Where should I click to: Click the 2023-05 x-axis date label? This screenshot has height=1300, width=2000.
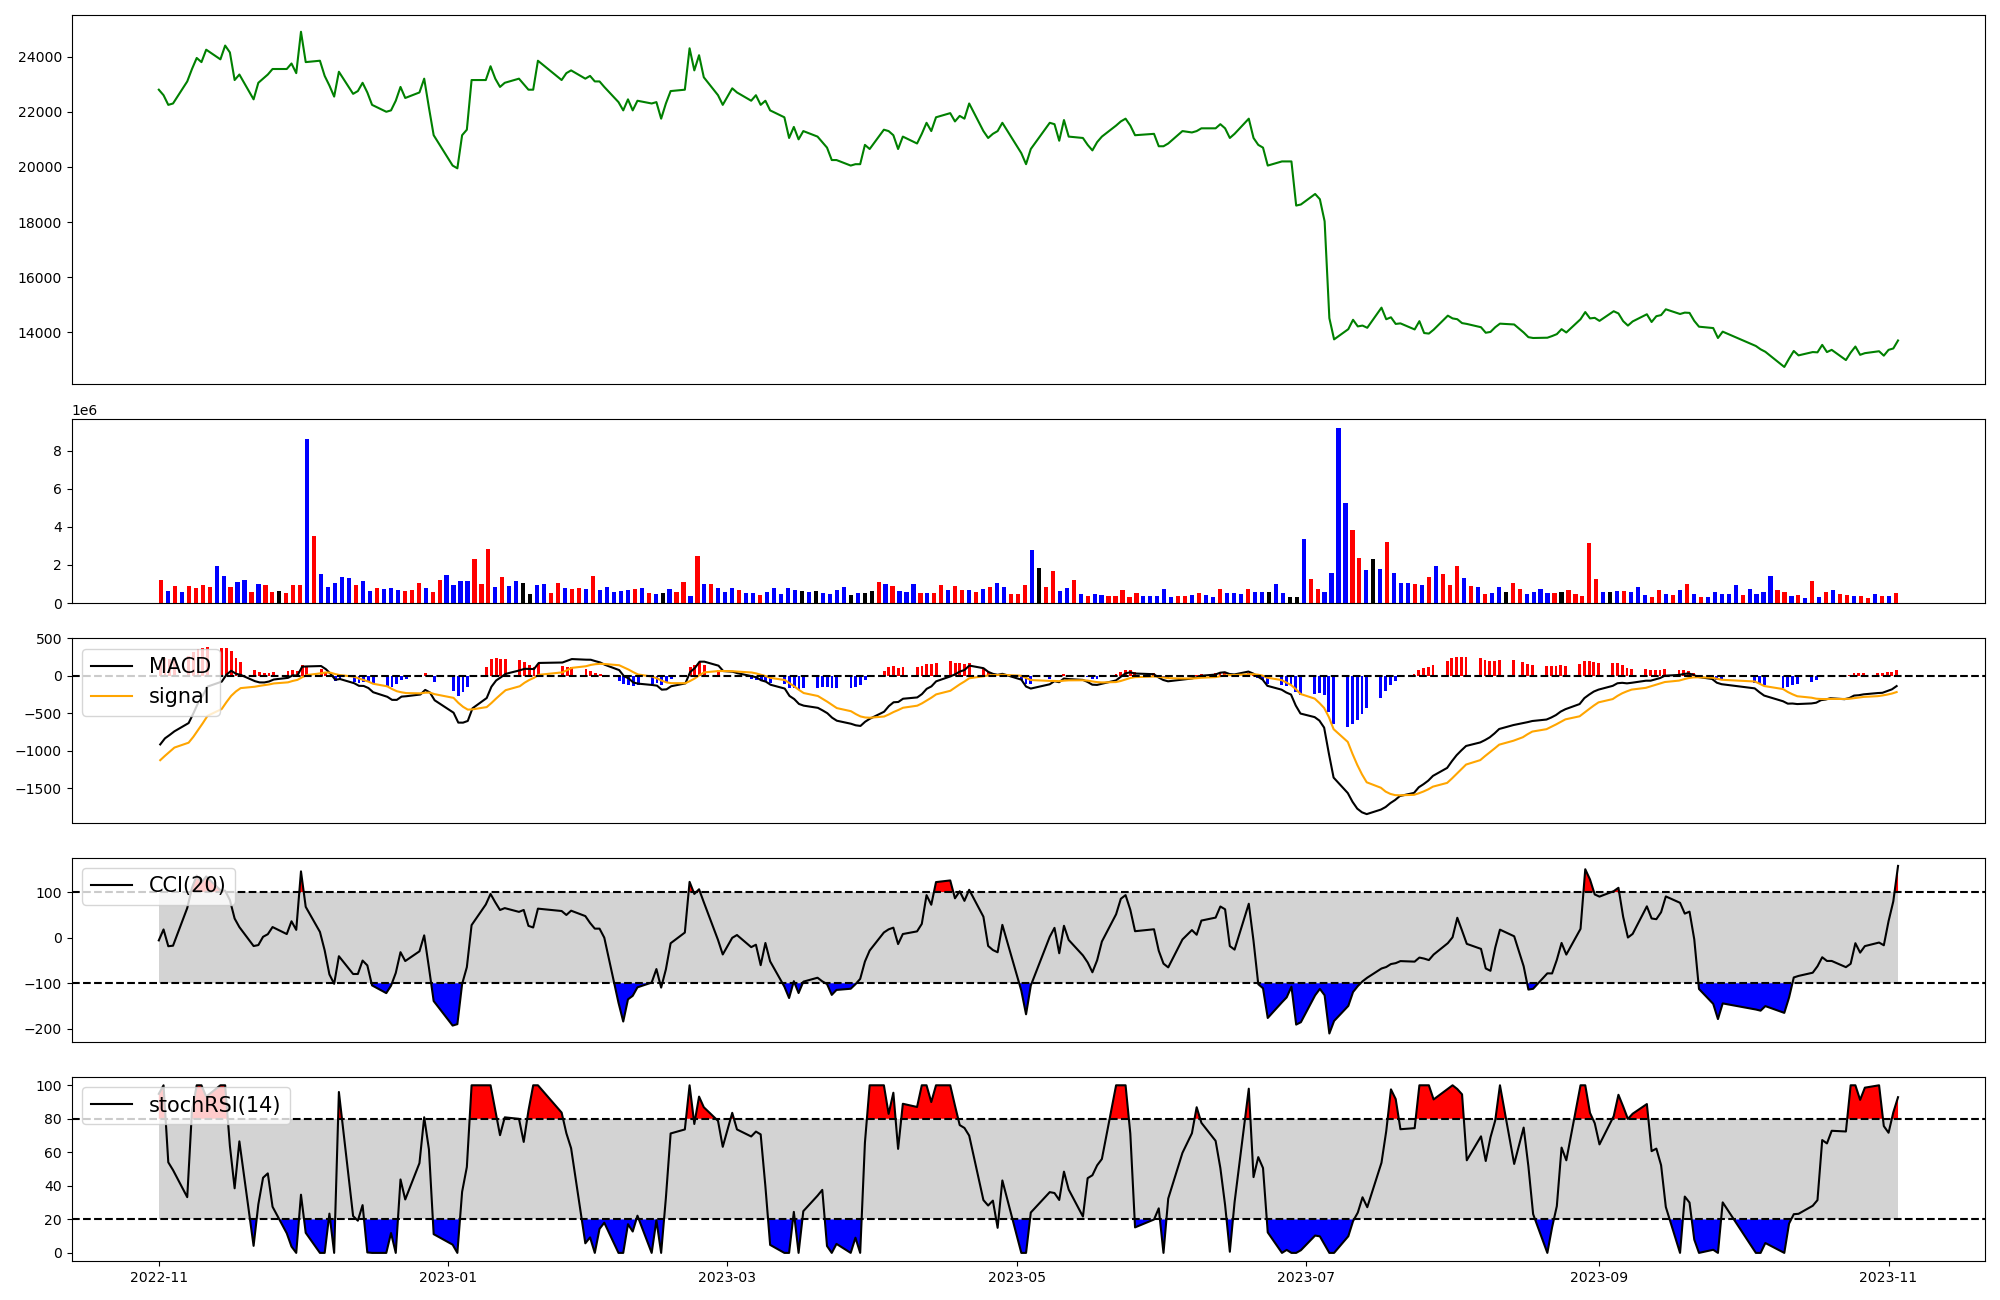click(1017, 1277)
